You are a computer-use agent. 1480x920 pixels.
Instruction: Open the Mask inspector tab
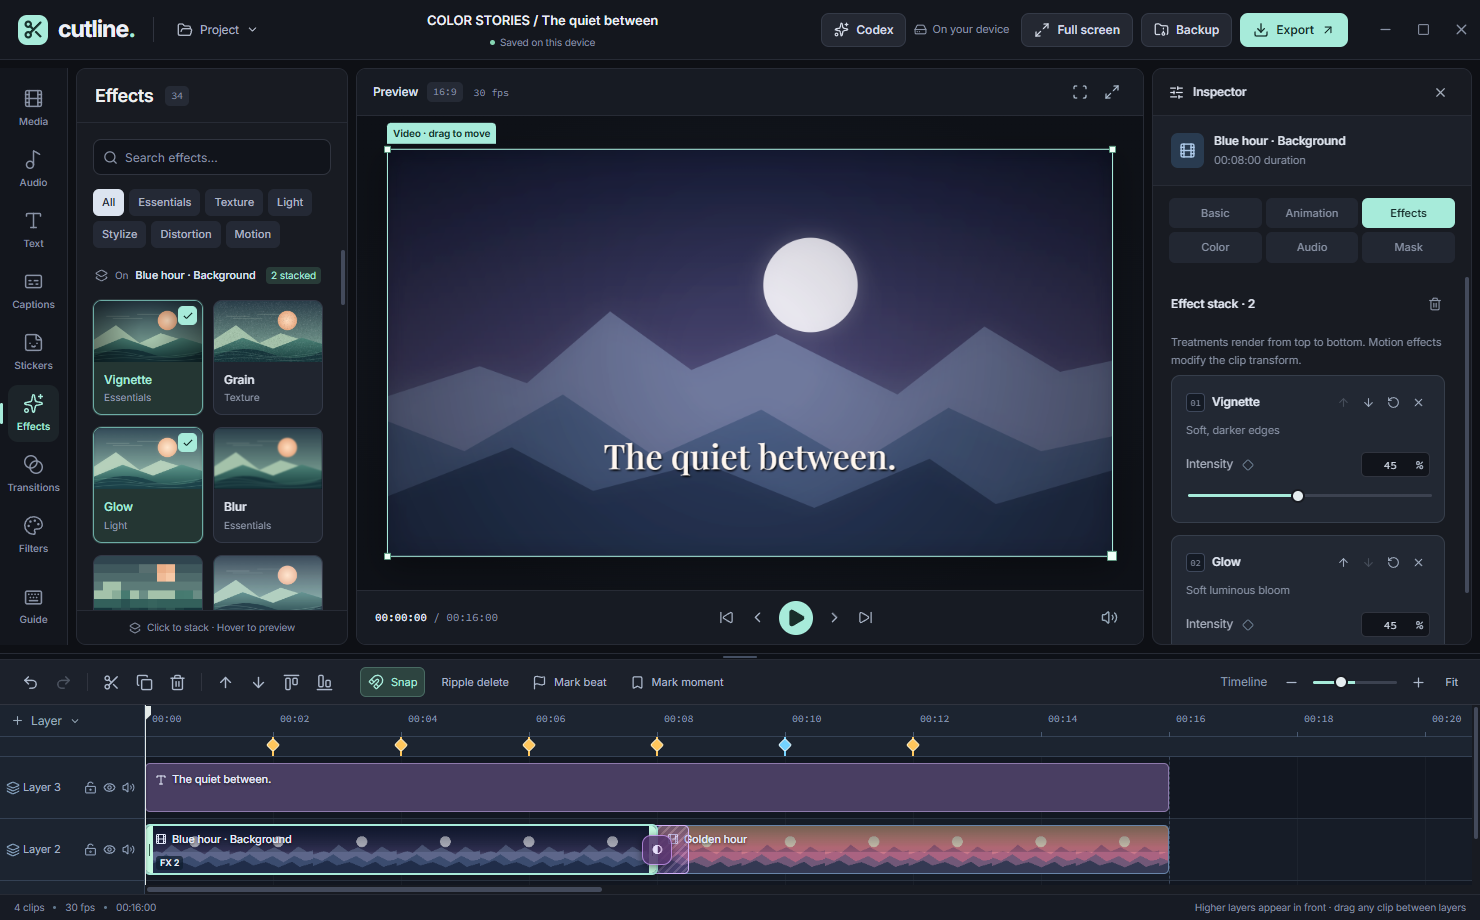(x=1408, y=247)
